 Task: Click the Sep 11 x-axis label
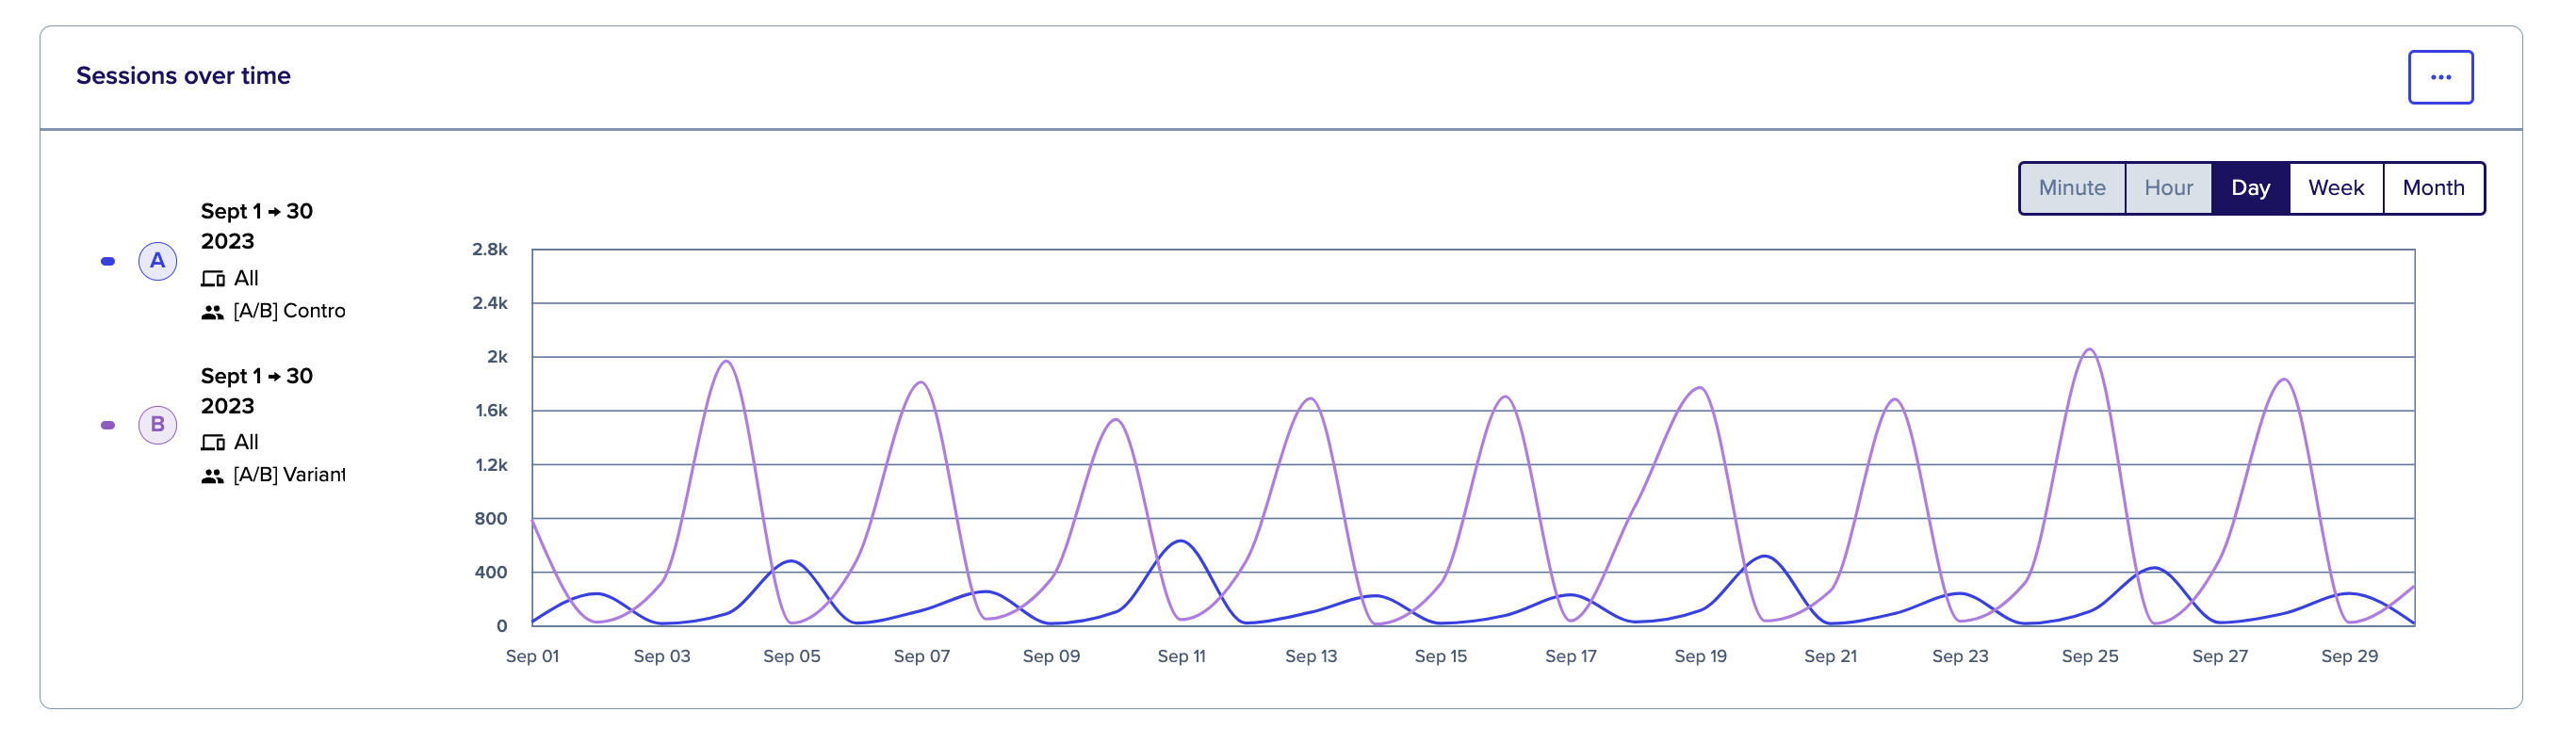pyautogui.click(x=1181, y=656)
